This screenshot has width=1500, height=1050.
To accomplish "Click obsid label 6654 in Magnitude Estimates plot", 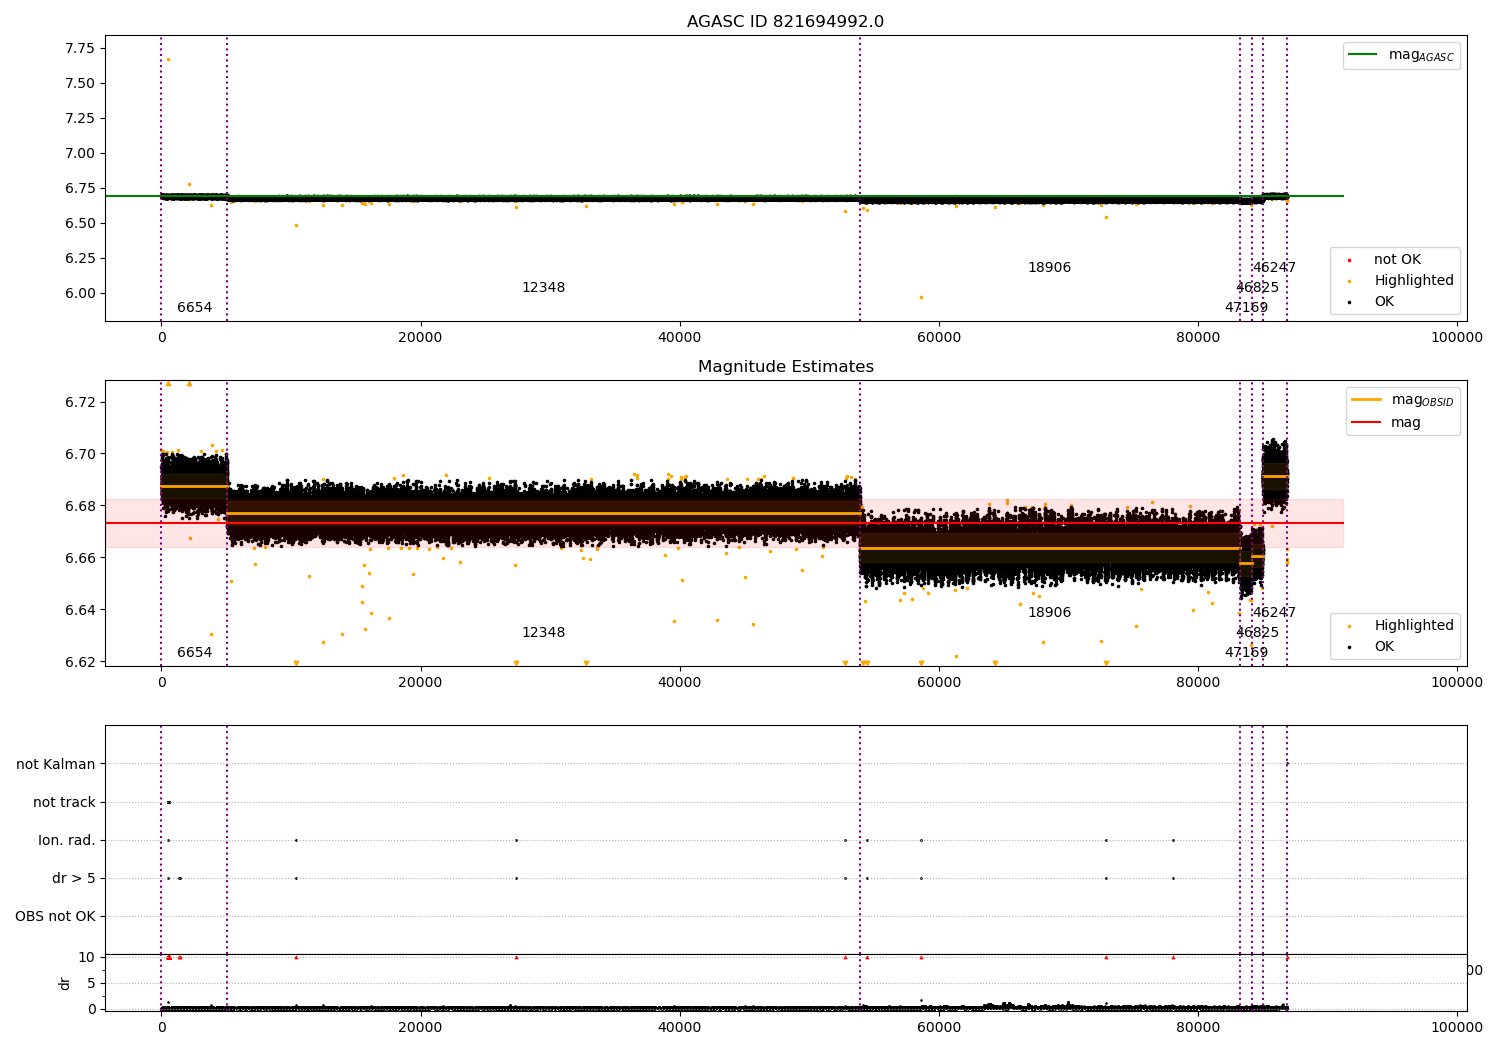I will tap(194, 653).
